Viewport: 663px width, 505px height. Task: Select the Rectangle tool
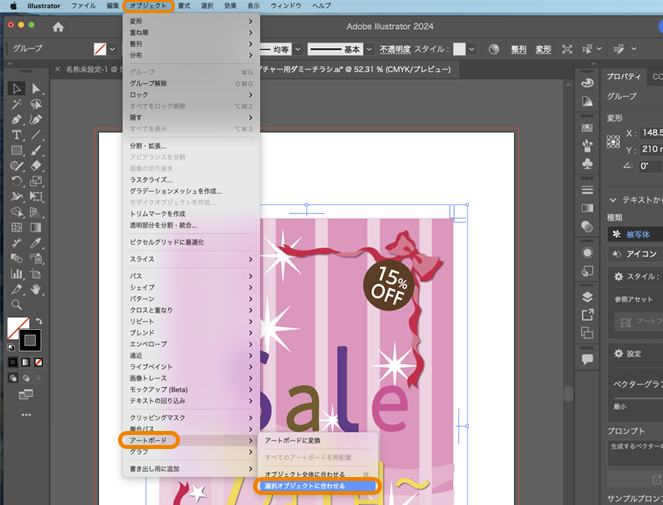(16, 150)
